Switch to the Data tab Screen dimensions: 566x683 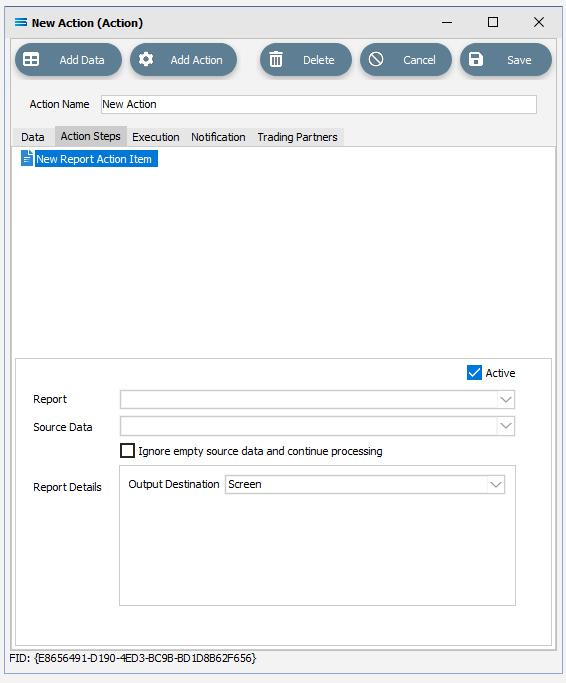[x=33, y=137]
